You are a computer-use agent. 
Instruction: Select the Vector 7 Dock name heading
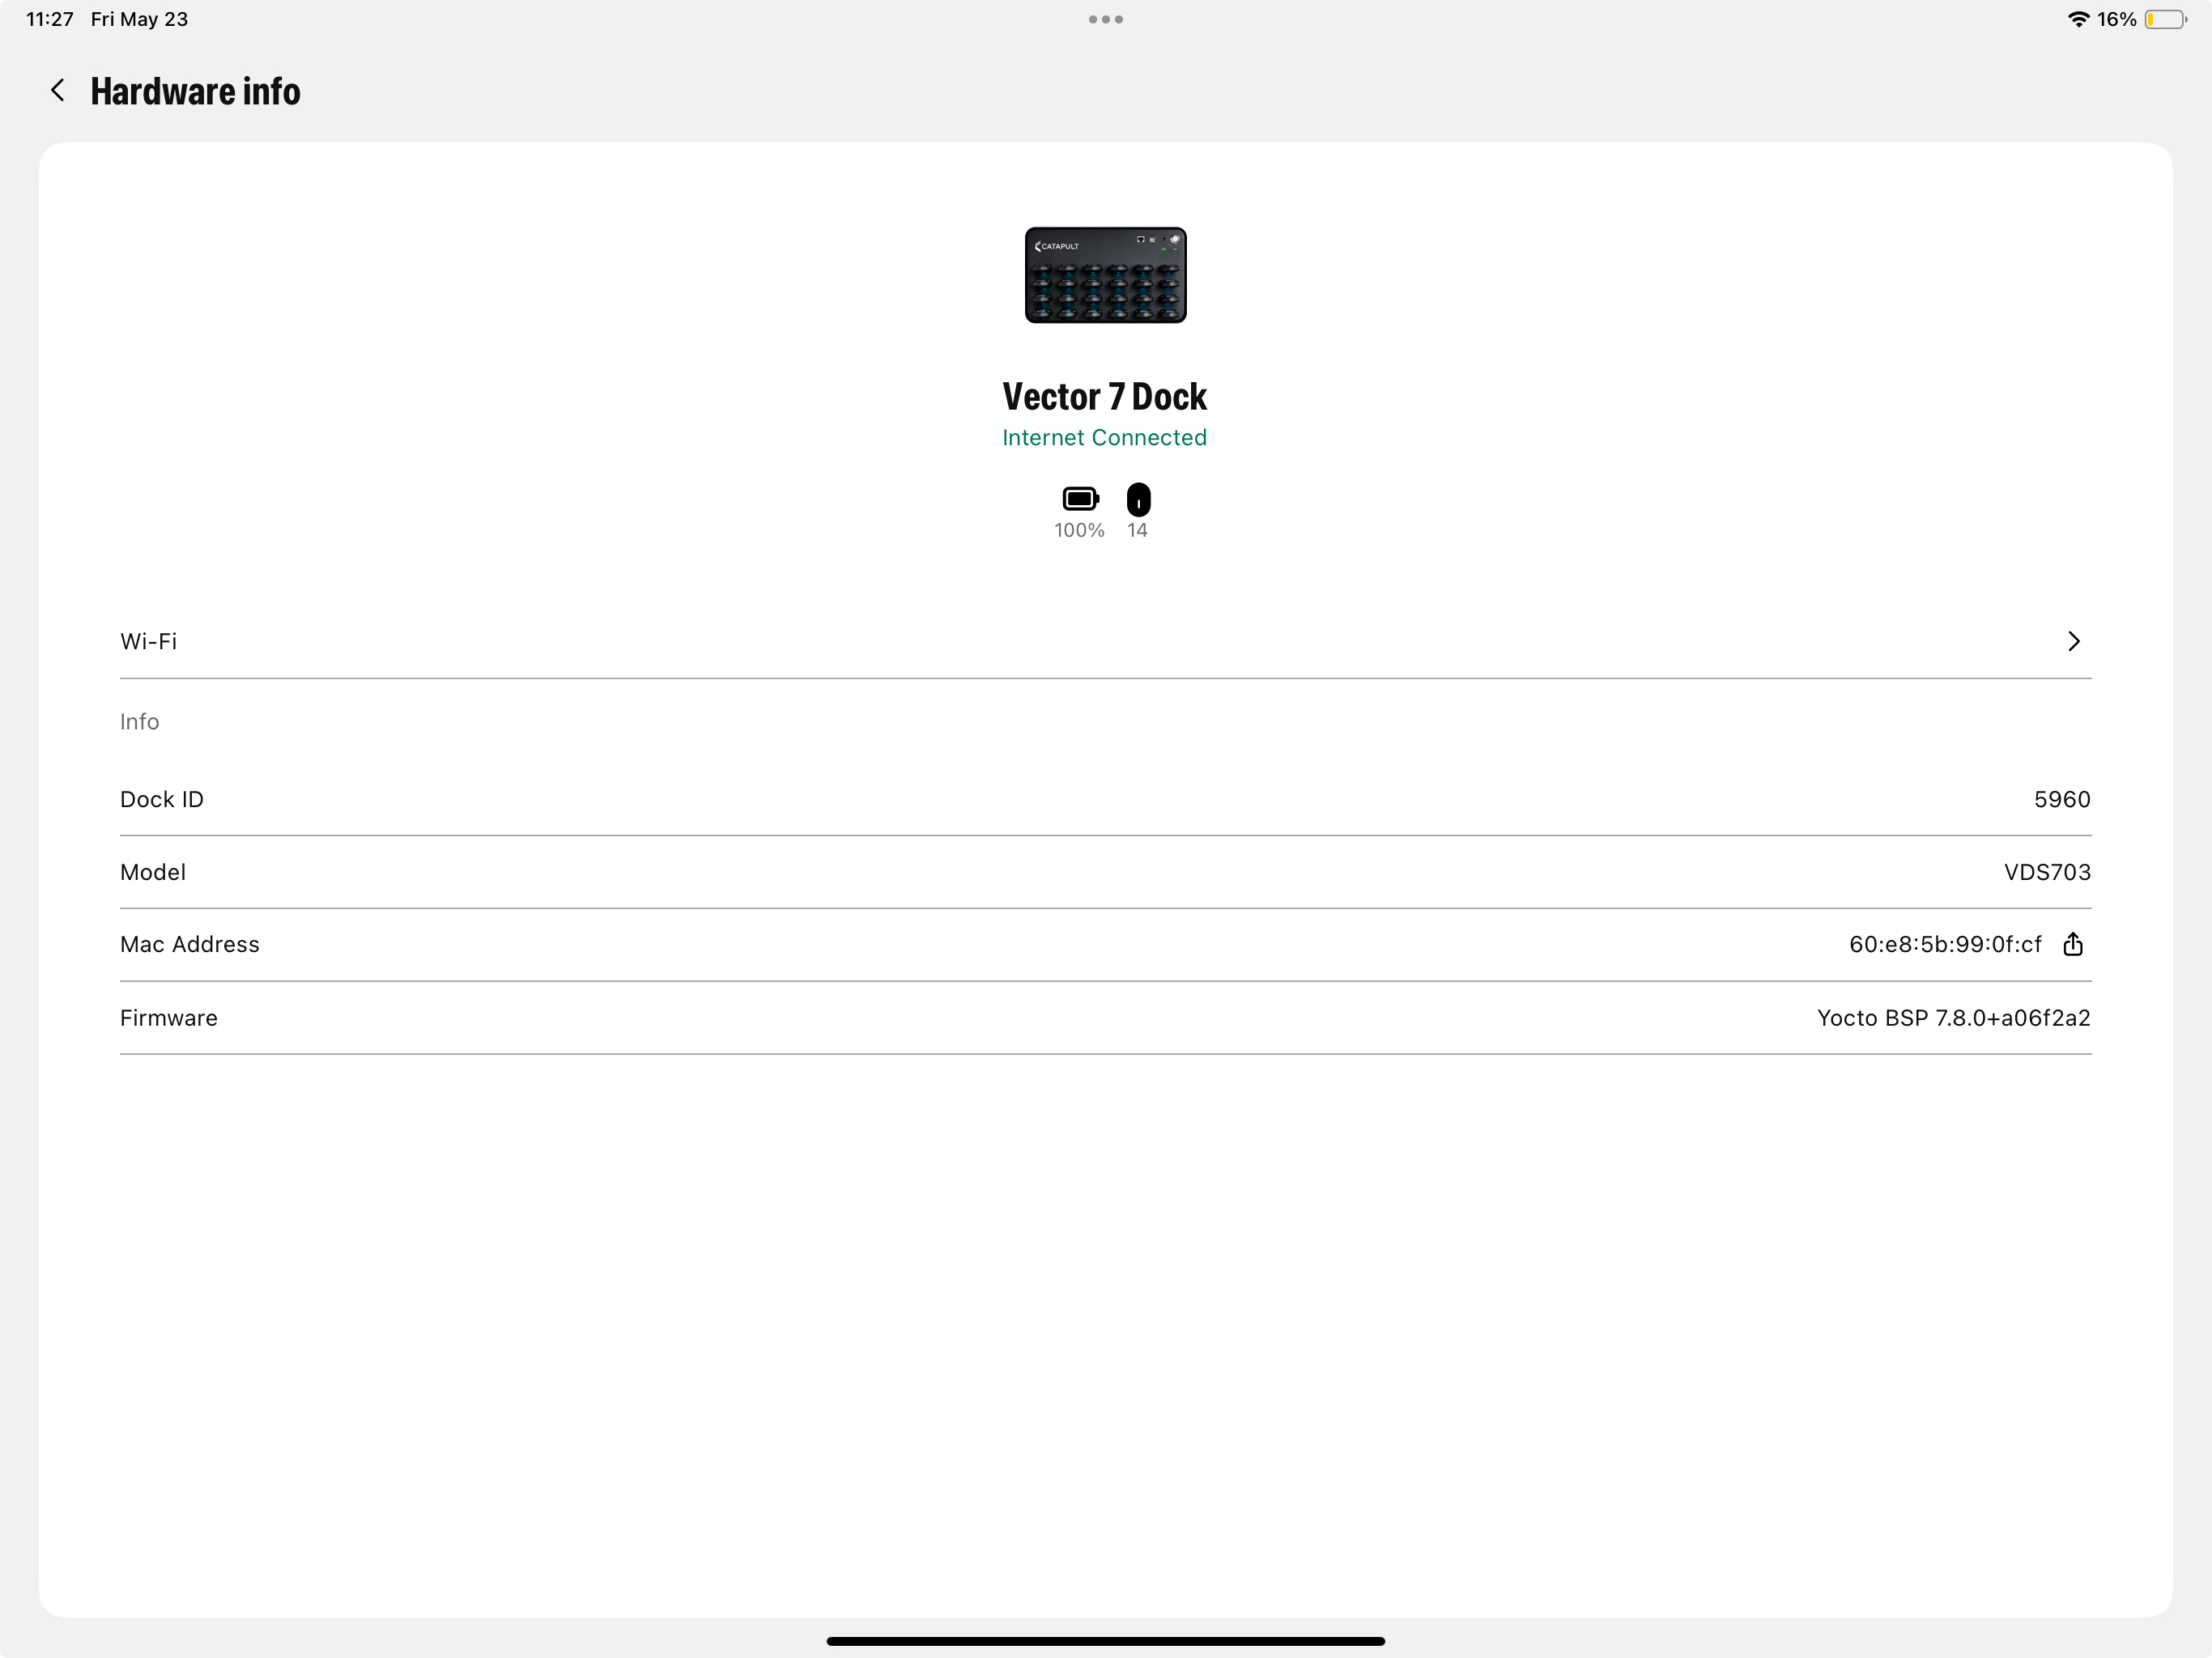1104,397
